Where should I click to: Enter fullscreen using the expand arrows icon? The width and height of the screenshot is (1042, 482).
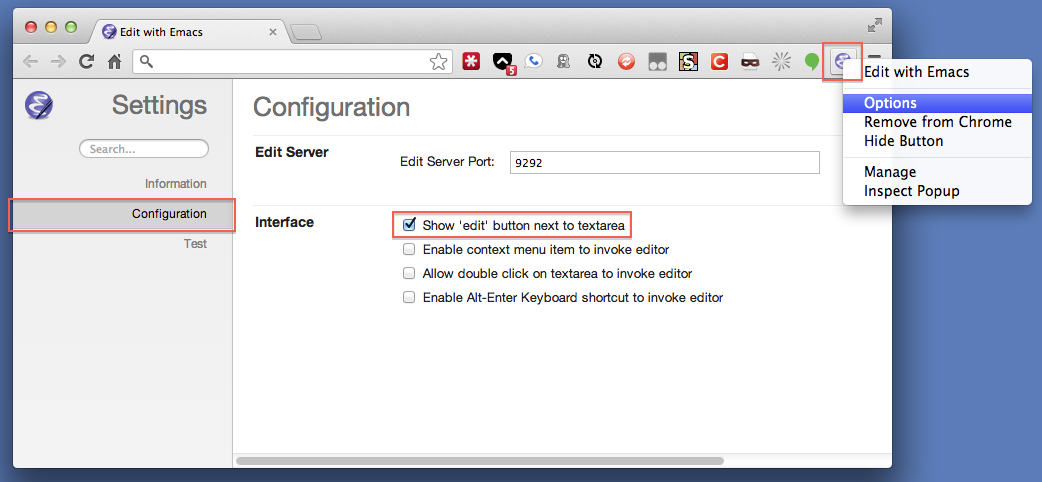point(875,26)
